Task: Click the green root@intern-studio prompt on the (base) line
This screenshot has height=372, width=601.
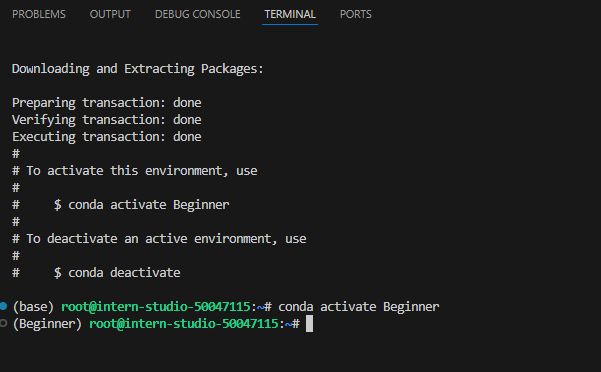Action: click(156, 306)
